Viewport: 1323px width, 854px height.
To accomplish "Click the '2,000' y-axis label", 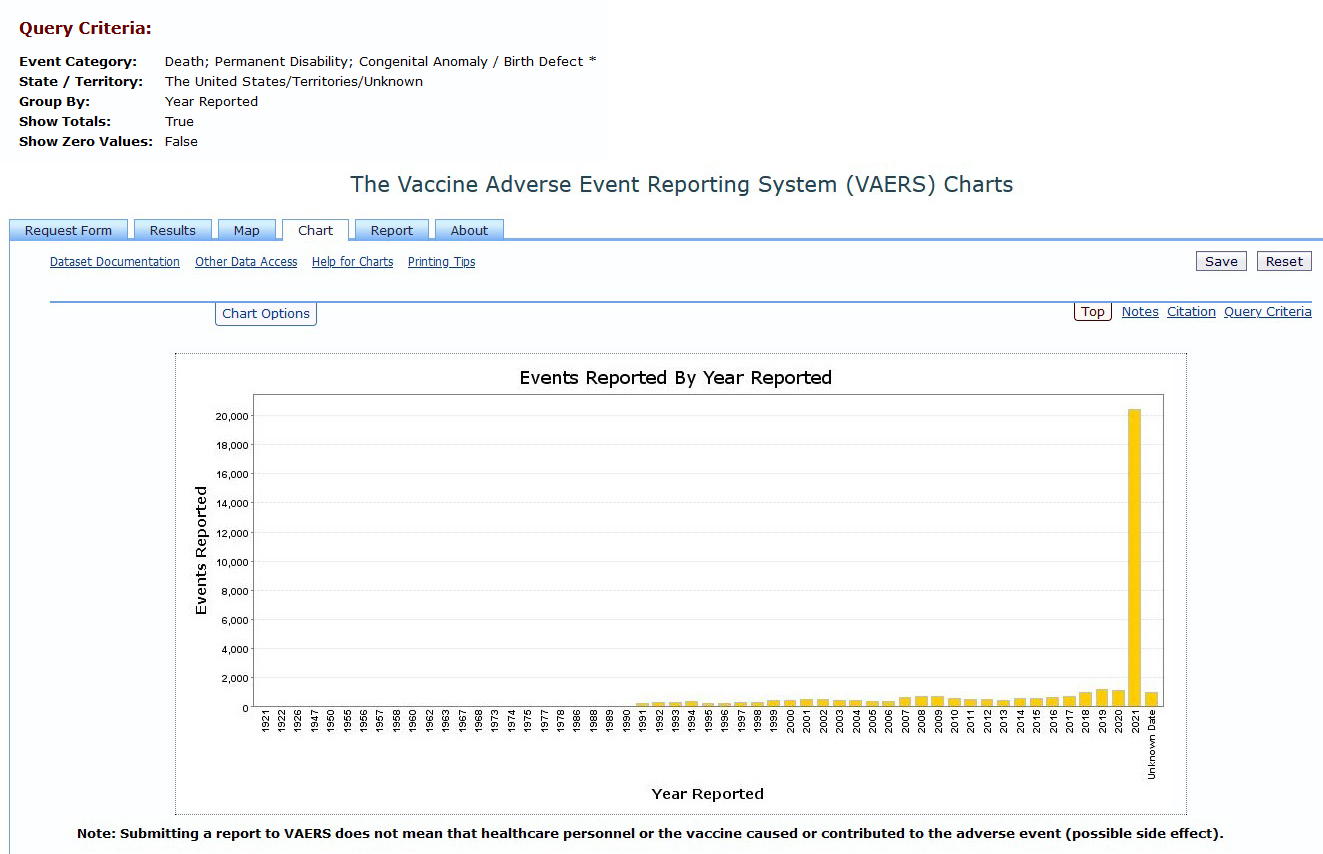I will (235, 679).
